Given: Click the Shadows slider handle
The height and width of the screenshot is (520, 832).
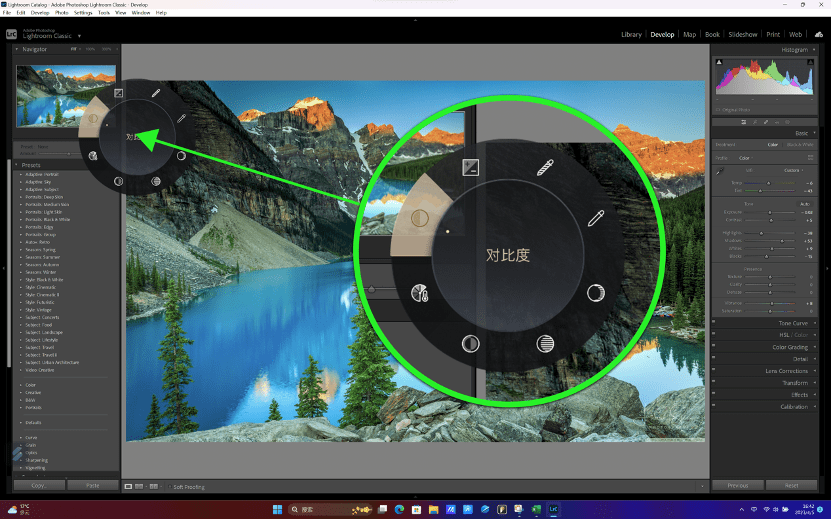Looking at the screenshot, I should (782, 241).
